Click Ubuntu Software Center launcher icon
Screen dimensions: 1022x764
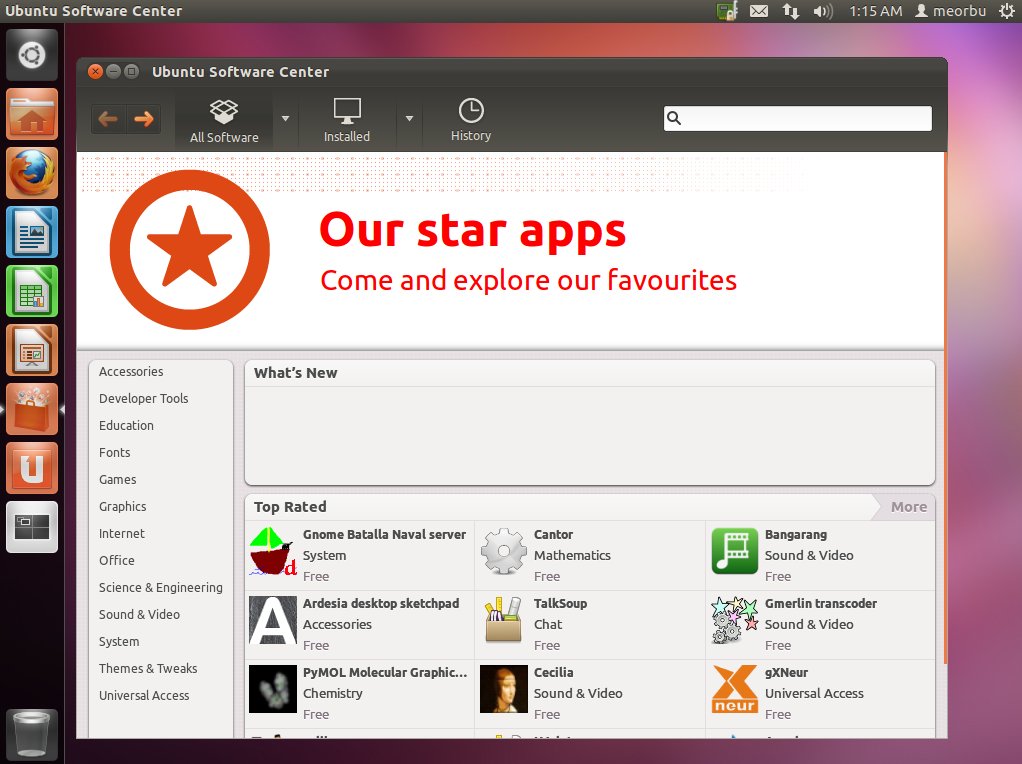click(32, 409)
